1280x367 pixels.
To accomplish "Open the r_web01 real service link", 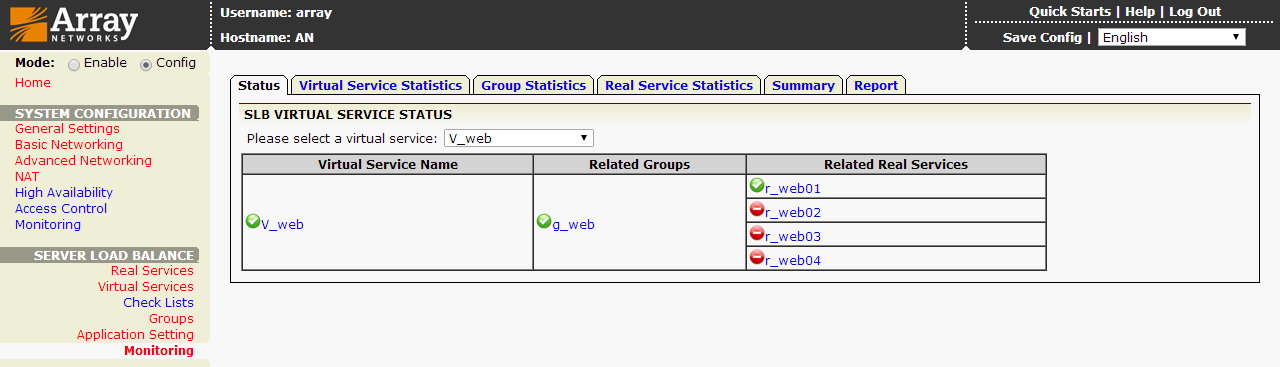I will point(793,188).
